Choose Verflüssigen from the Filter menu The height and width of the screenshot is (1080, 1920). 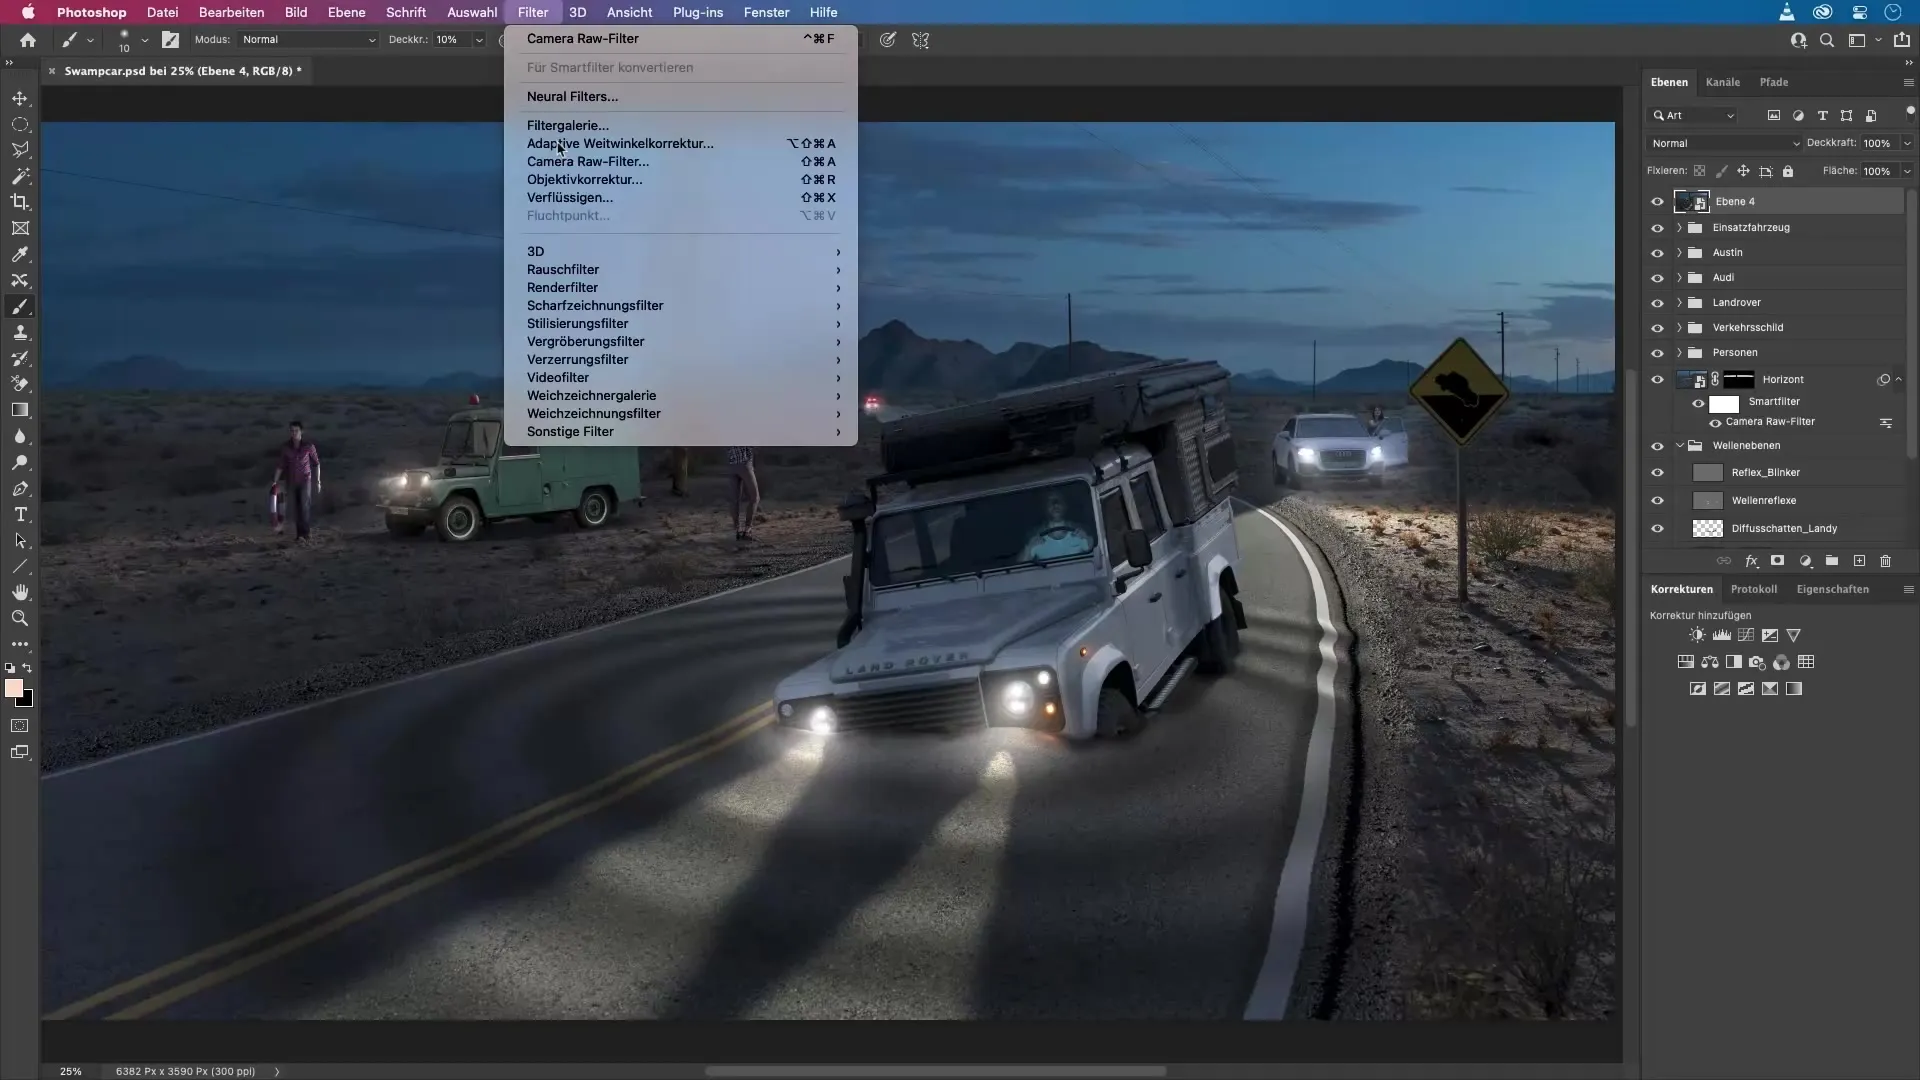[570, 197]
